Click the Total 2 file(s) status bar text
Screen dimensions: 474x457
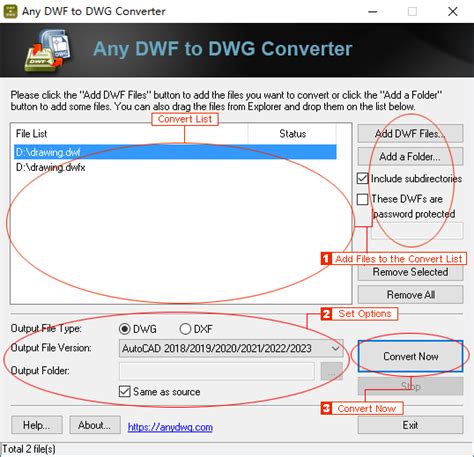[x=29, y=449]
